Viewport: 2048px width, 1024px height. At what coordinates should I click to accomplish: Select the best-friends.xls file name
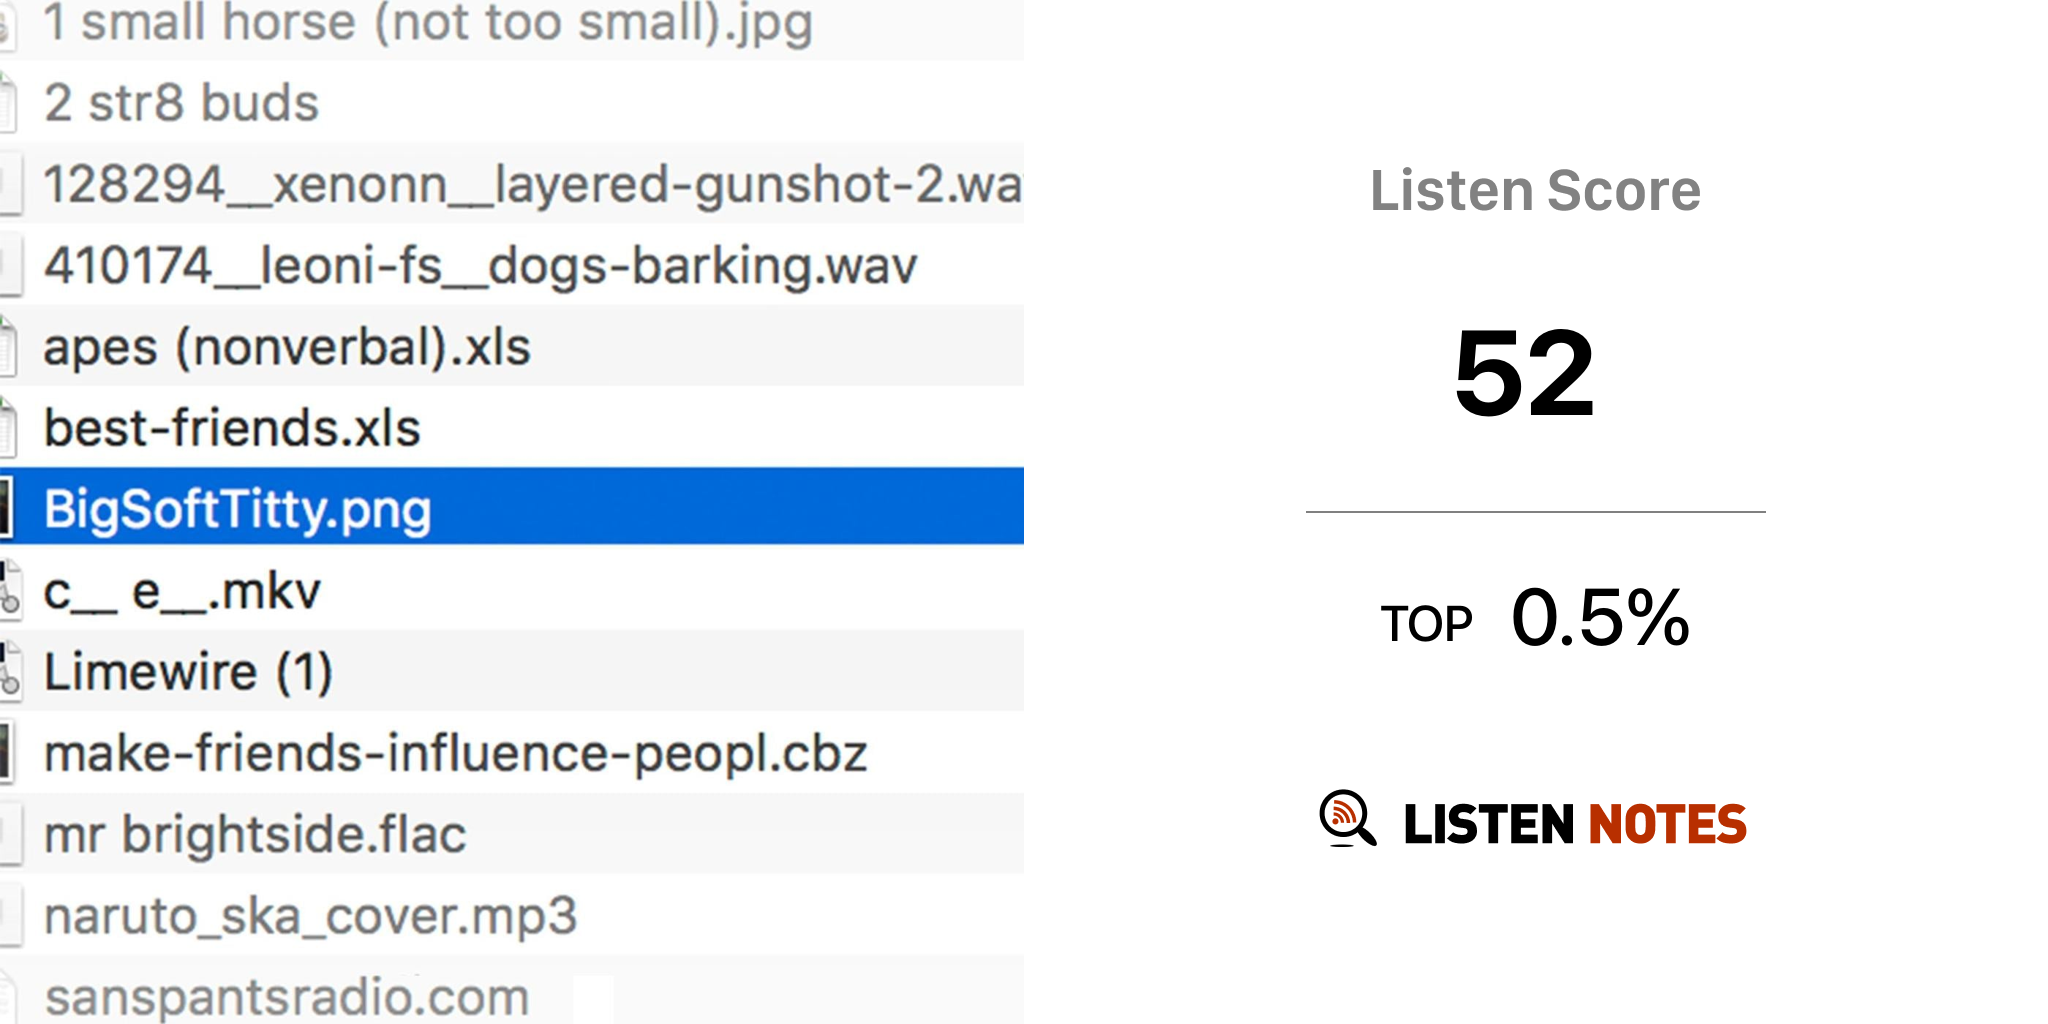click(232, 428)
